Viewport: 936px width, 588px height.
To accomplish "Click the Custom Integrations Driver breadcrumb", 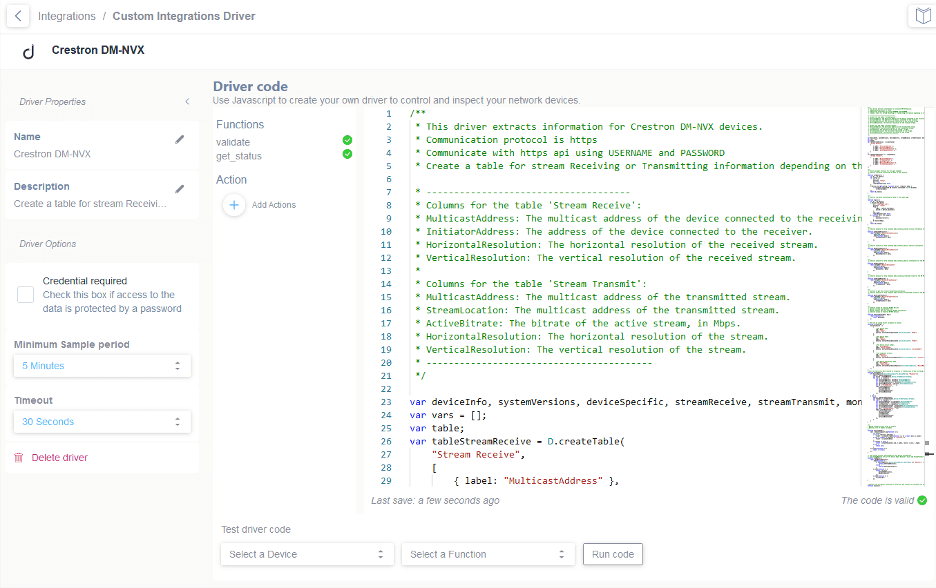I will pos(184,16).
